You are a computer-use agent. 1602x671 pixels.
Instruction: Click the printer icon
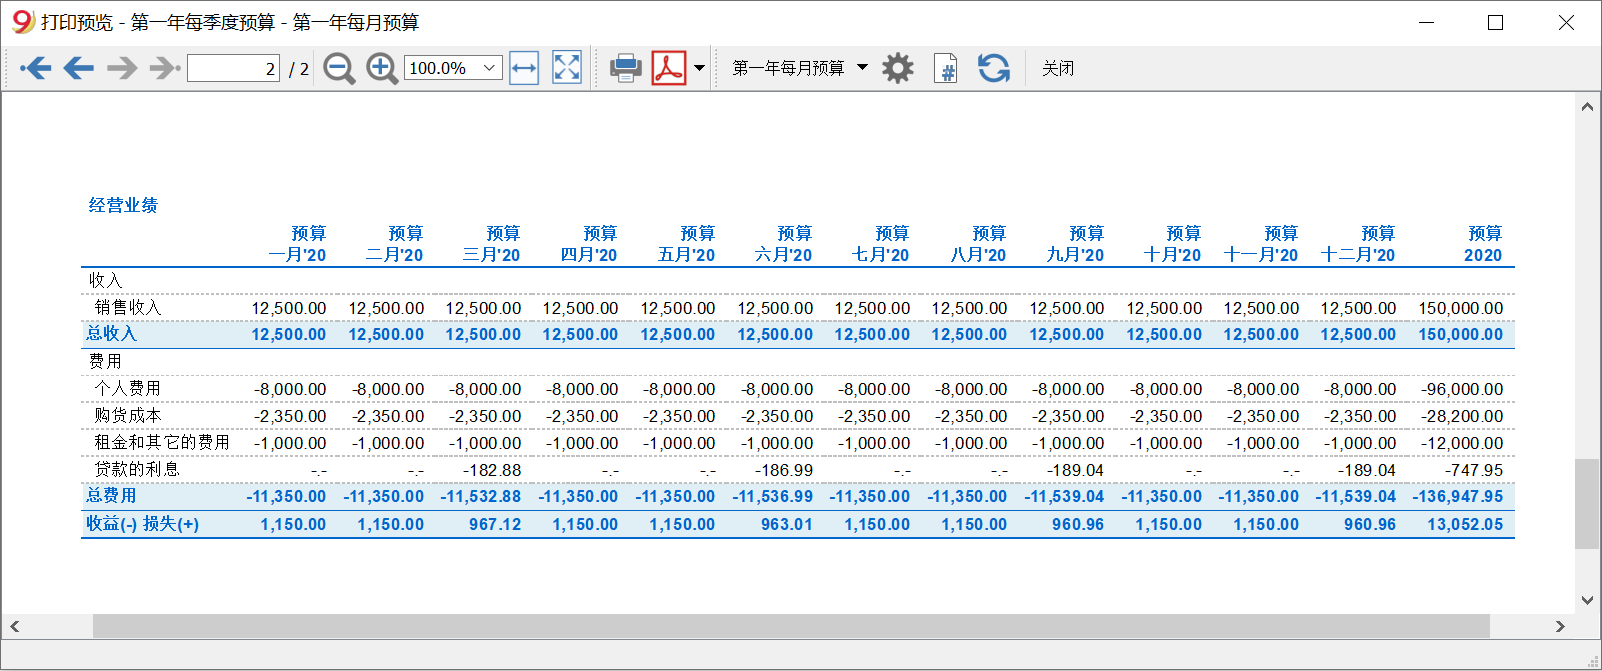pos(626,68)
